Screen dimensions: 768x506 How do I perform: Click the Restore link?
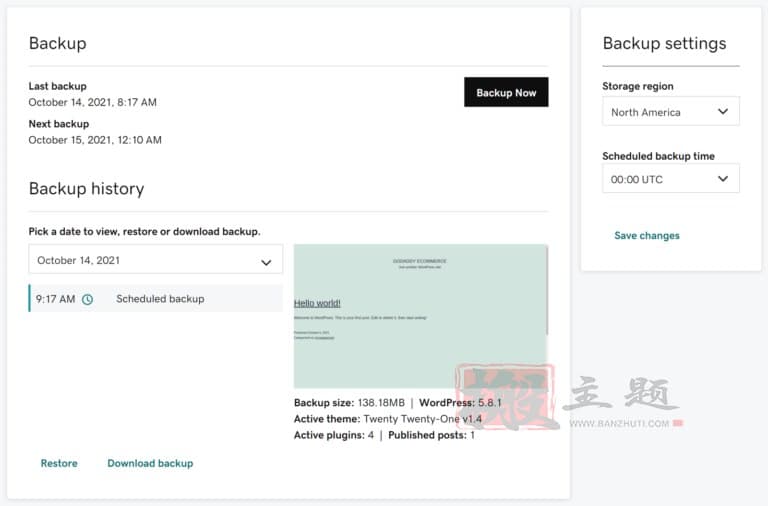[59, 463]
